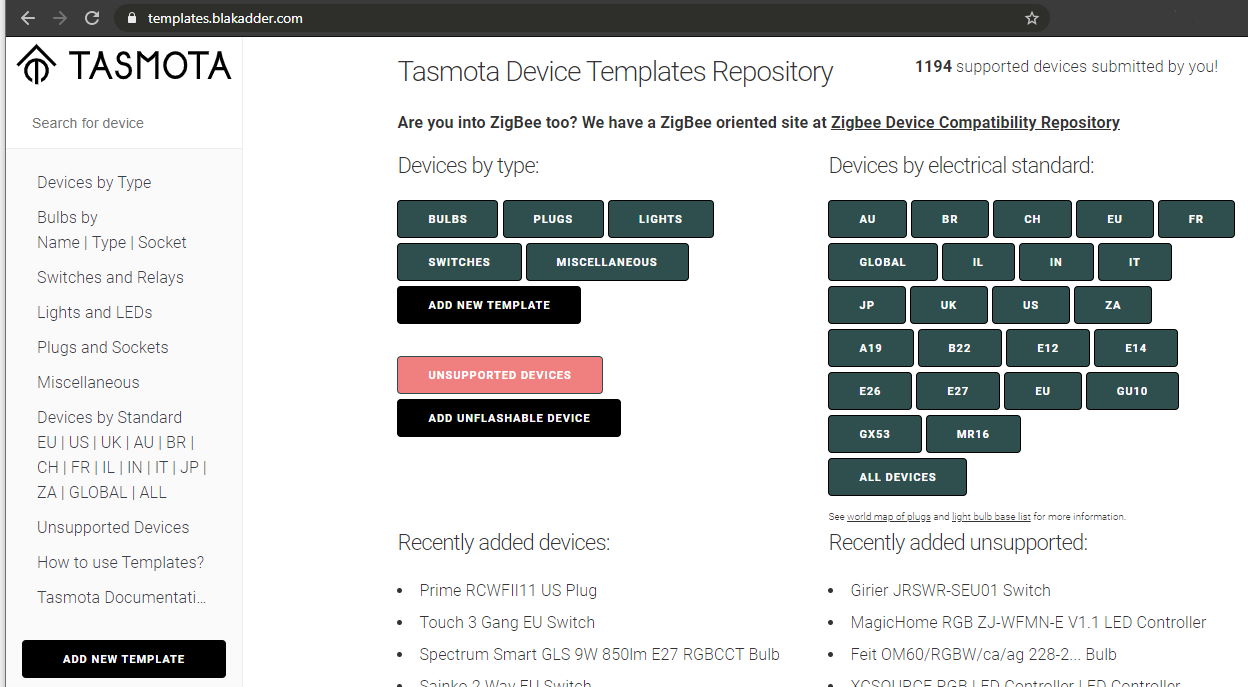This screenshot has width=1248, height=687.
Task: Click the Search for device field
Action: click(124, 123)
